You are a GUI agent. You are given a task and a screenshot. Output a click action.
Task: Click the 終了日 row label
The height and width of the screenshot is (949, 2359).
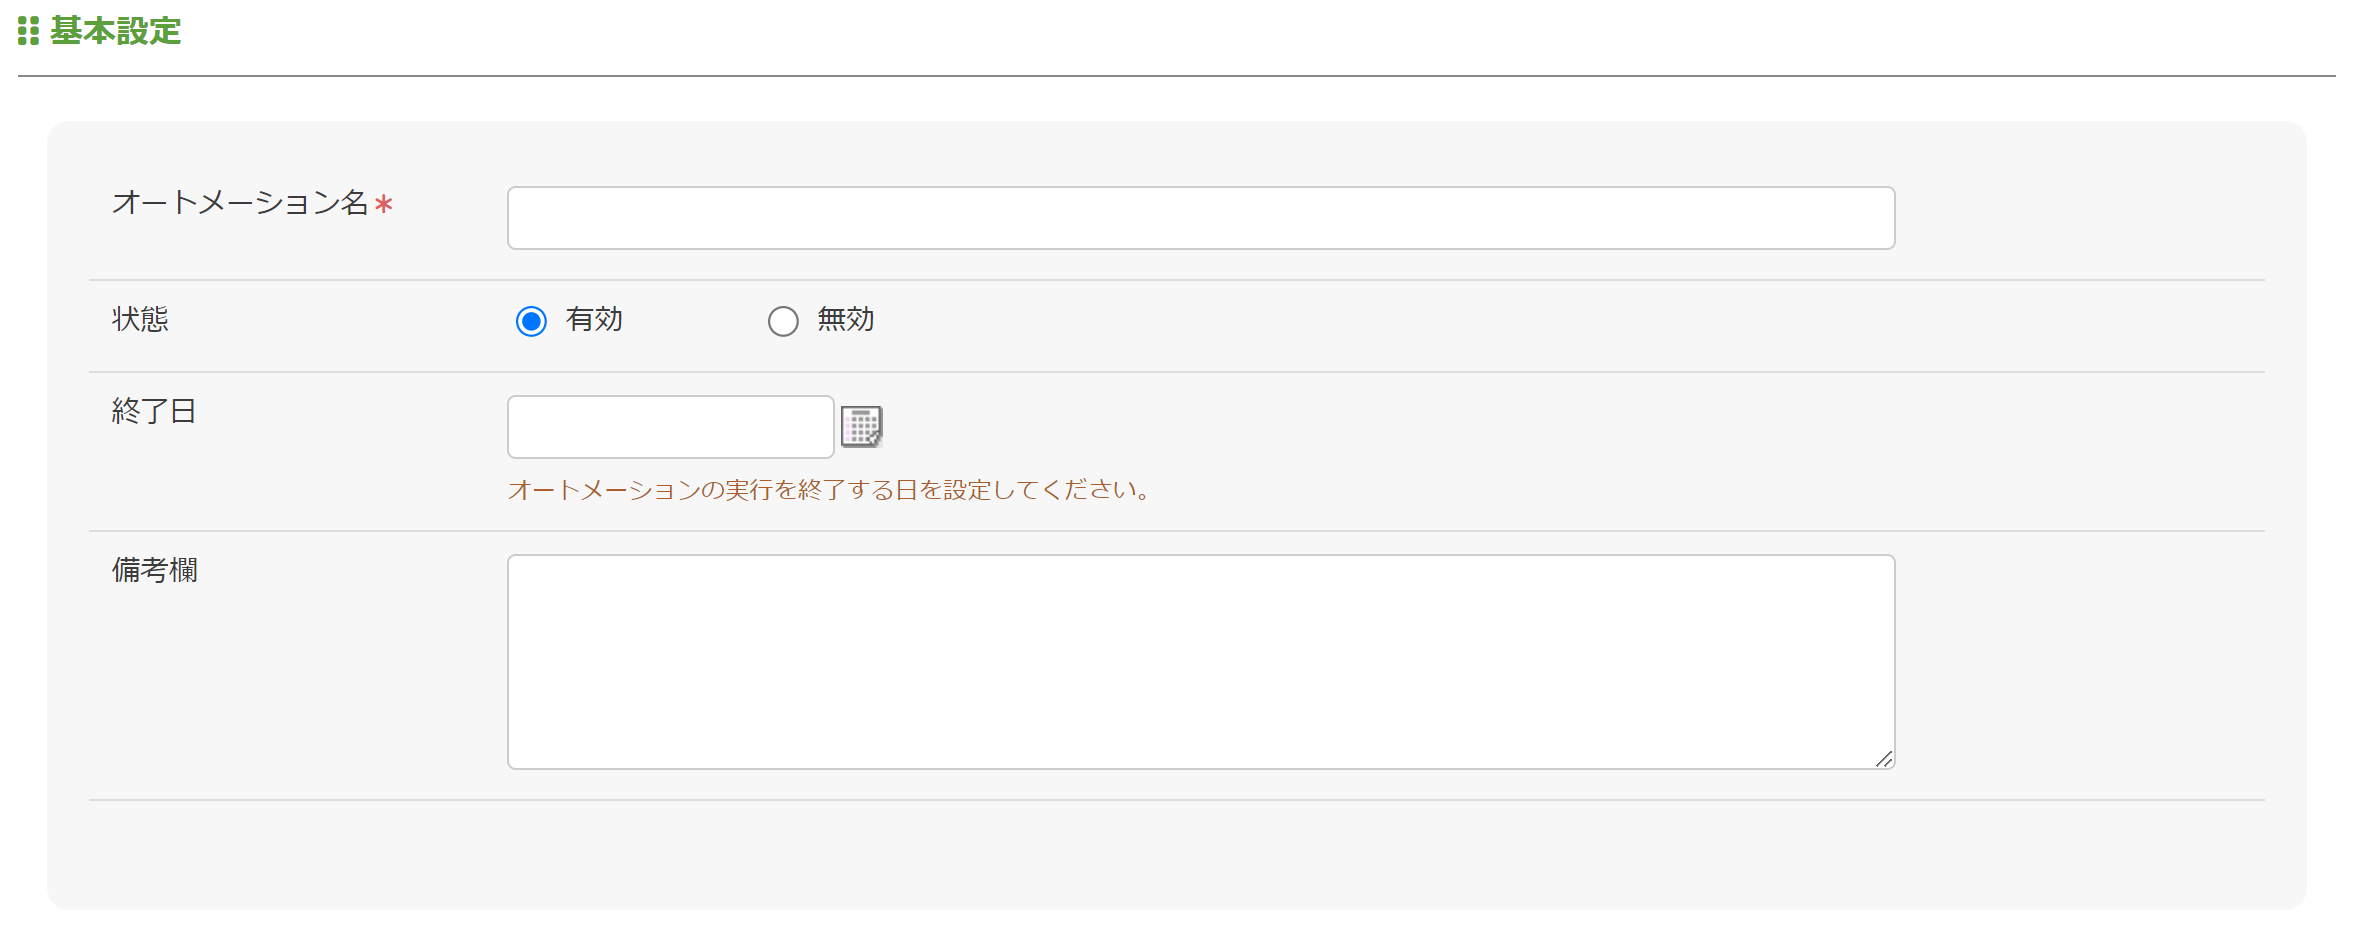pos(153,411)
